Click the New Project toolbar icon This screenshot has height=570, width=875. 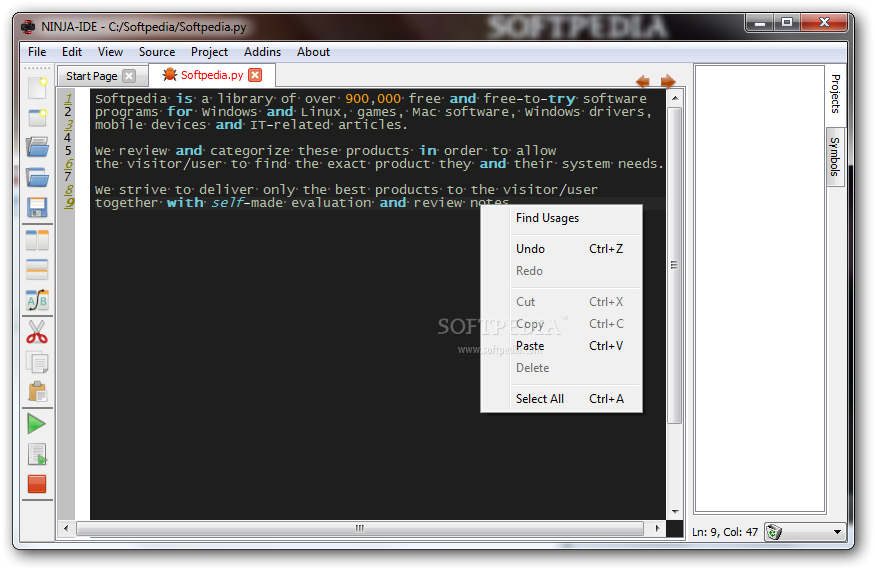click(x=37, y=117)
